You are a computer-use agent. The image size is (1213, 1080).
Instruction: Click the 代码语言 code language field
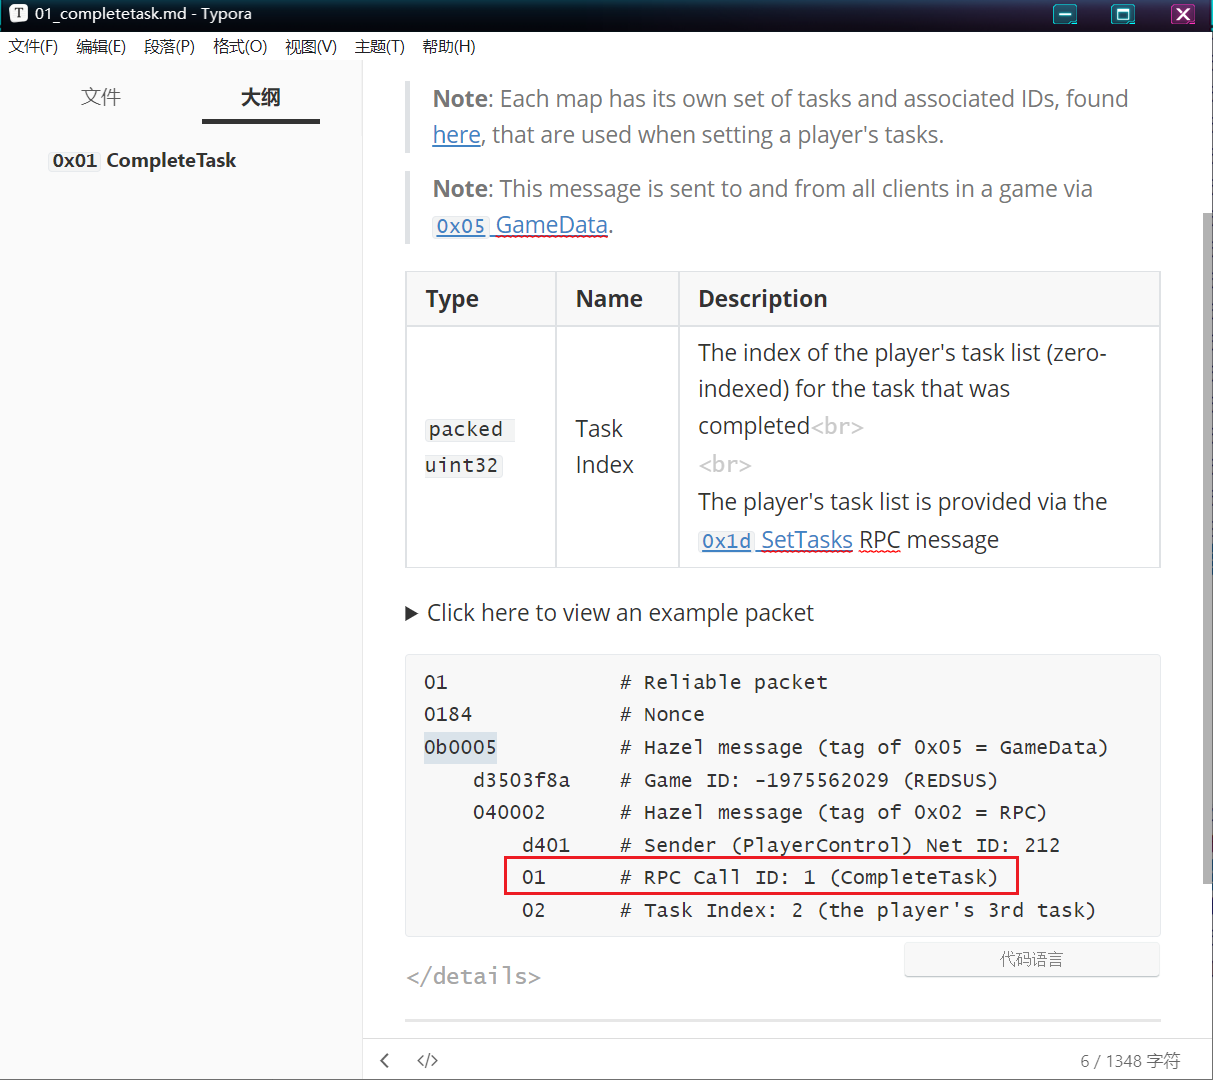(1032, 959)
